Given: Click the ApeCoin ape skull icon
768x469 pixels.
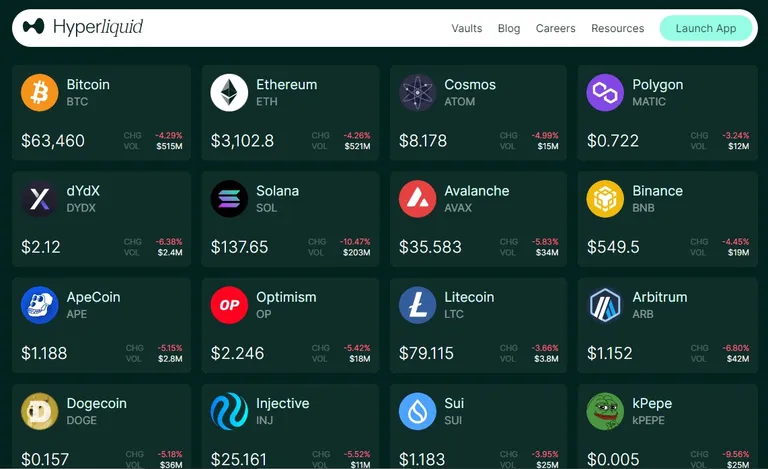Looking at the screenshot, I should [x=40, y=305].
